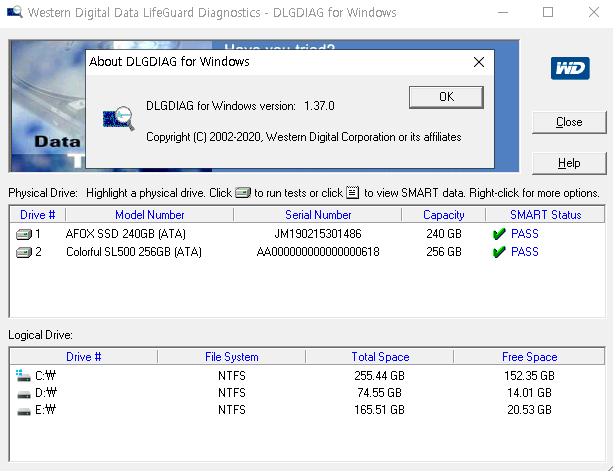Image resolution: width=613 pixels, height=471 pixels.
Task: Click the Close button in main window
Action: click(x=569, y=122)
